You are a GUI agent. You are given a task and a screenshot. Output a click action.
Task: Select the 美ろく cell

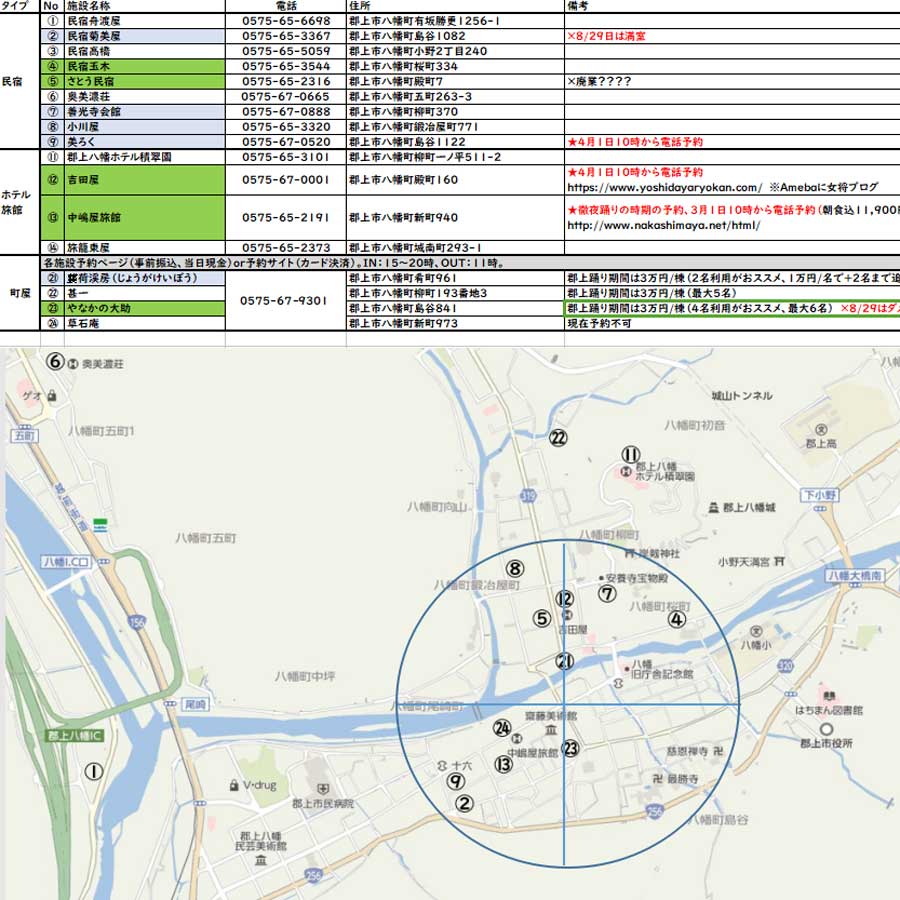[145, 142]
